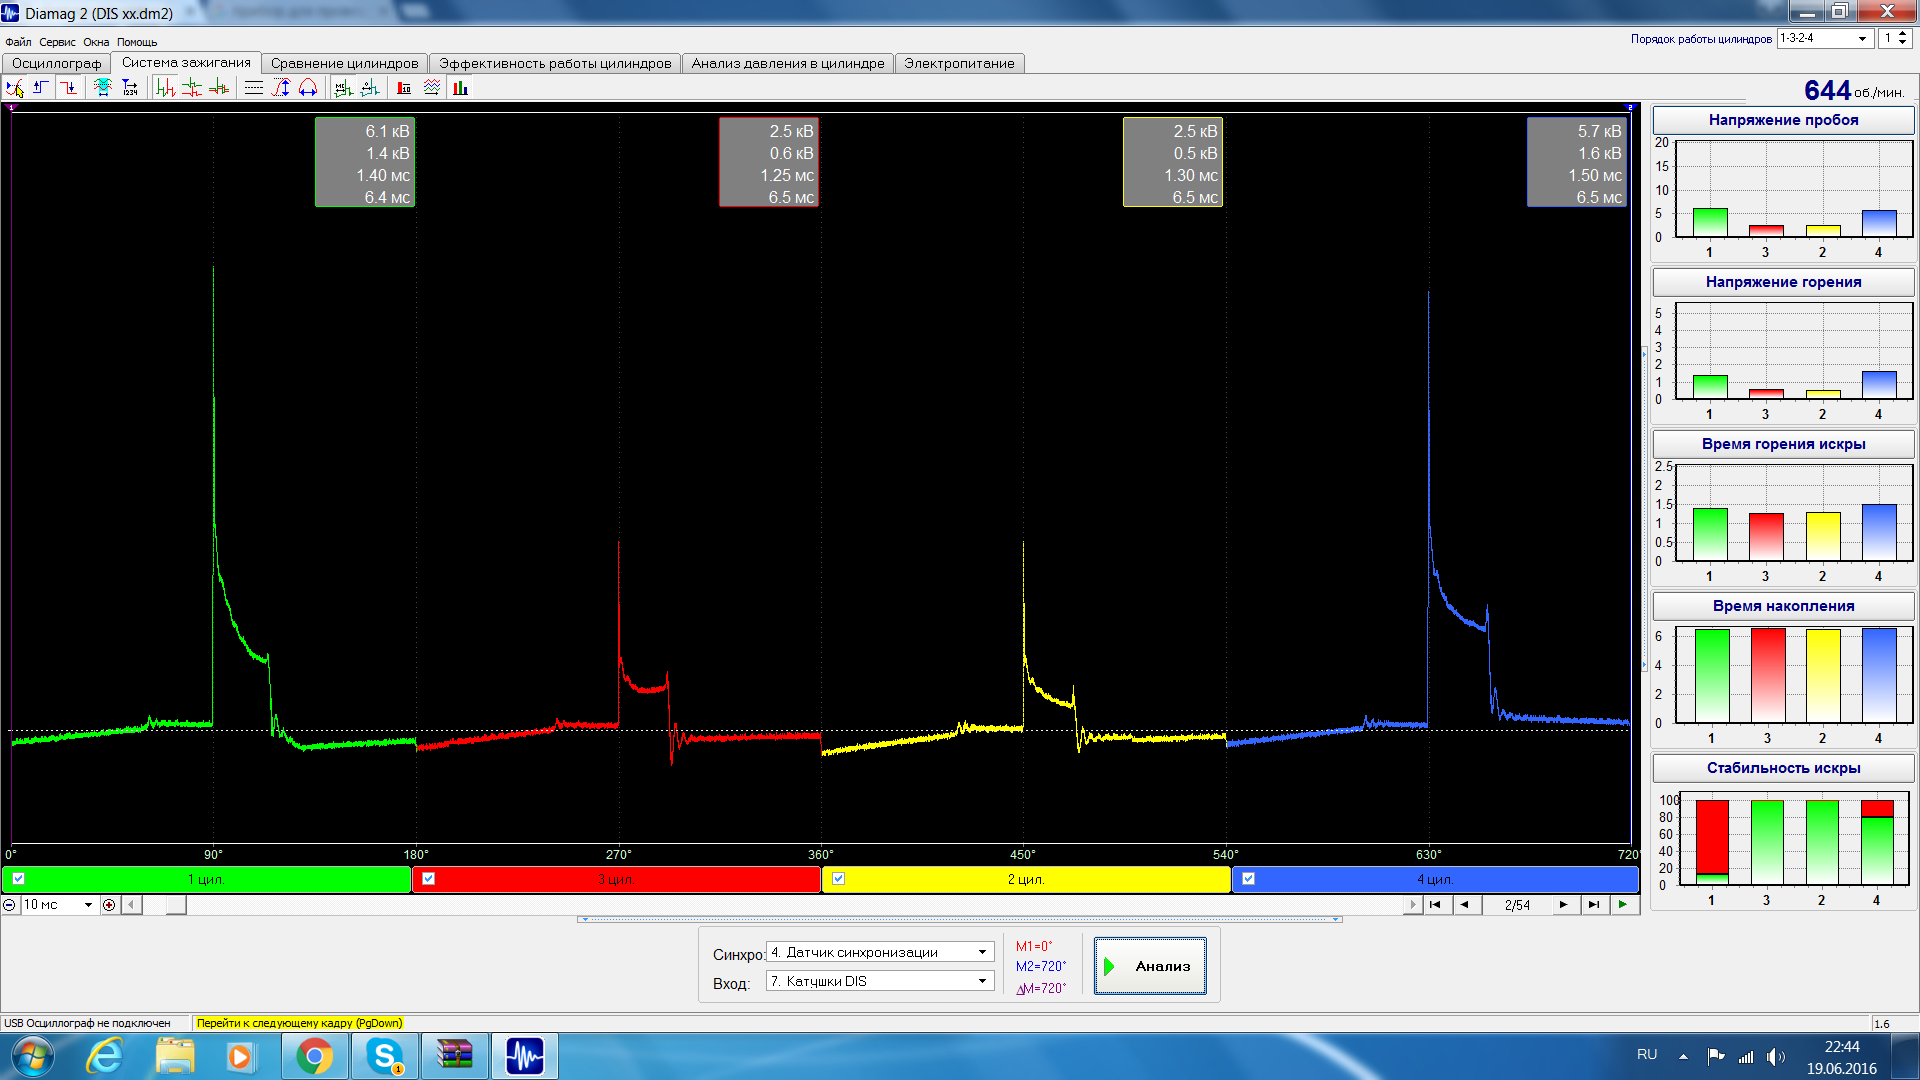Viewport: 1920px width, 1080px height.
Task: Toggle cylinder 2 trace checkbox
Action: (x=838, y=879)
